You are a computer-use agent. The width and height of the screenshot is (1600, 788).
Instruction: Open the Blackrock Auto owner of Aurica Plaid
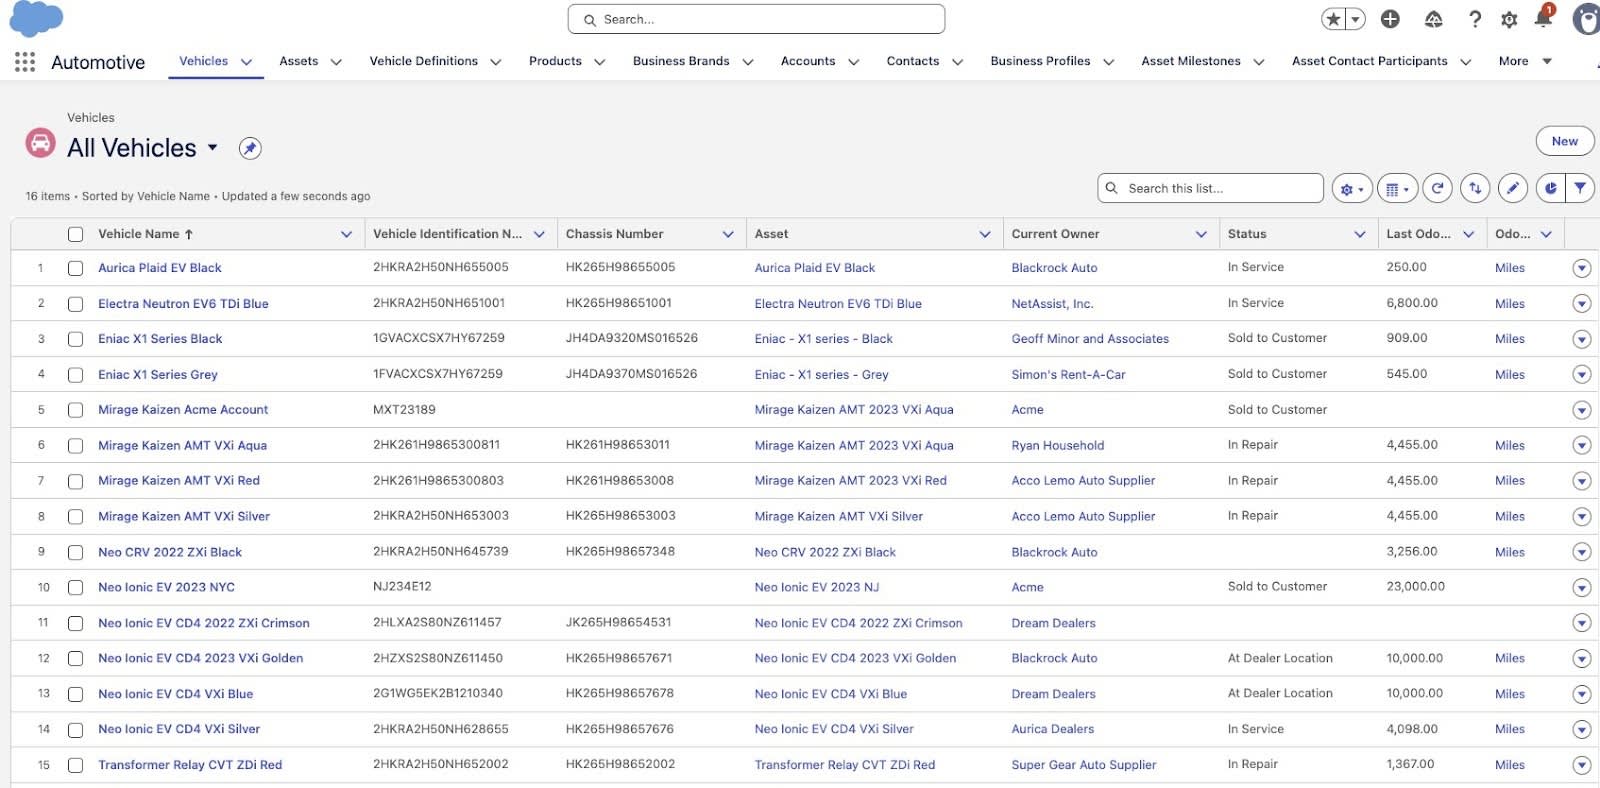click(x=1054, y=268)
